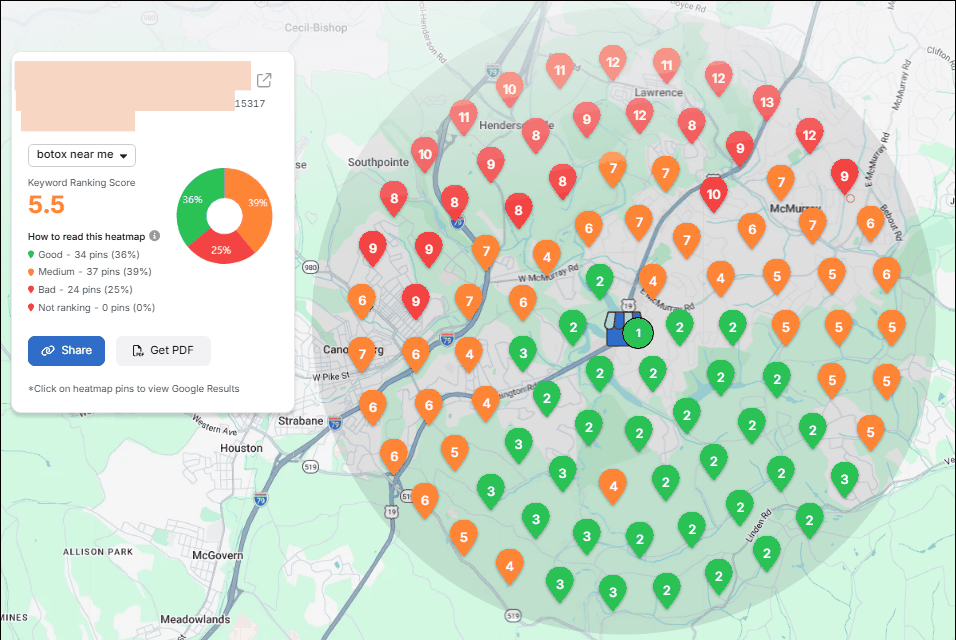Open the "botox near me" keyword dropdown
This screenshot has height=640, width=956.
pos(82,155)
